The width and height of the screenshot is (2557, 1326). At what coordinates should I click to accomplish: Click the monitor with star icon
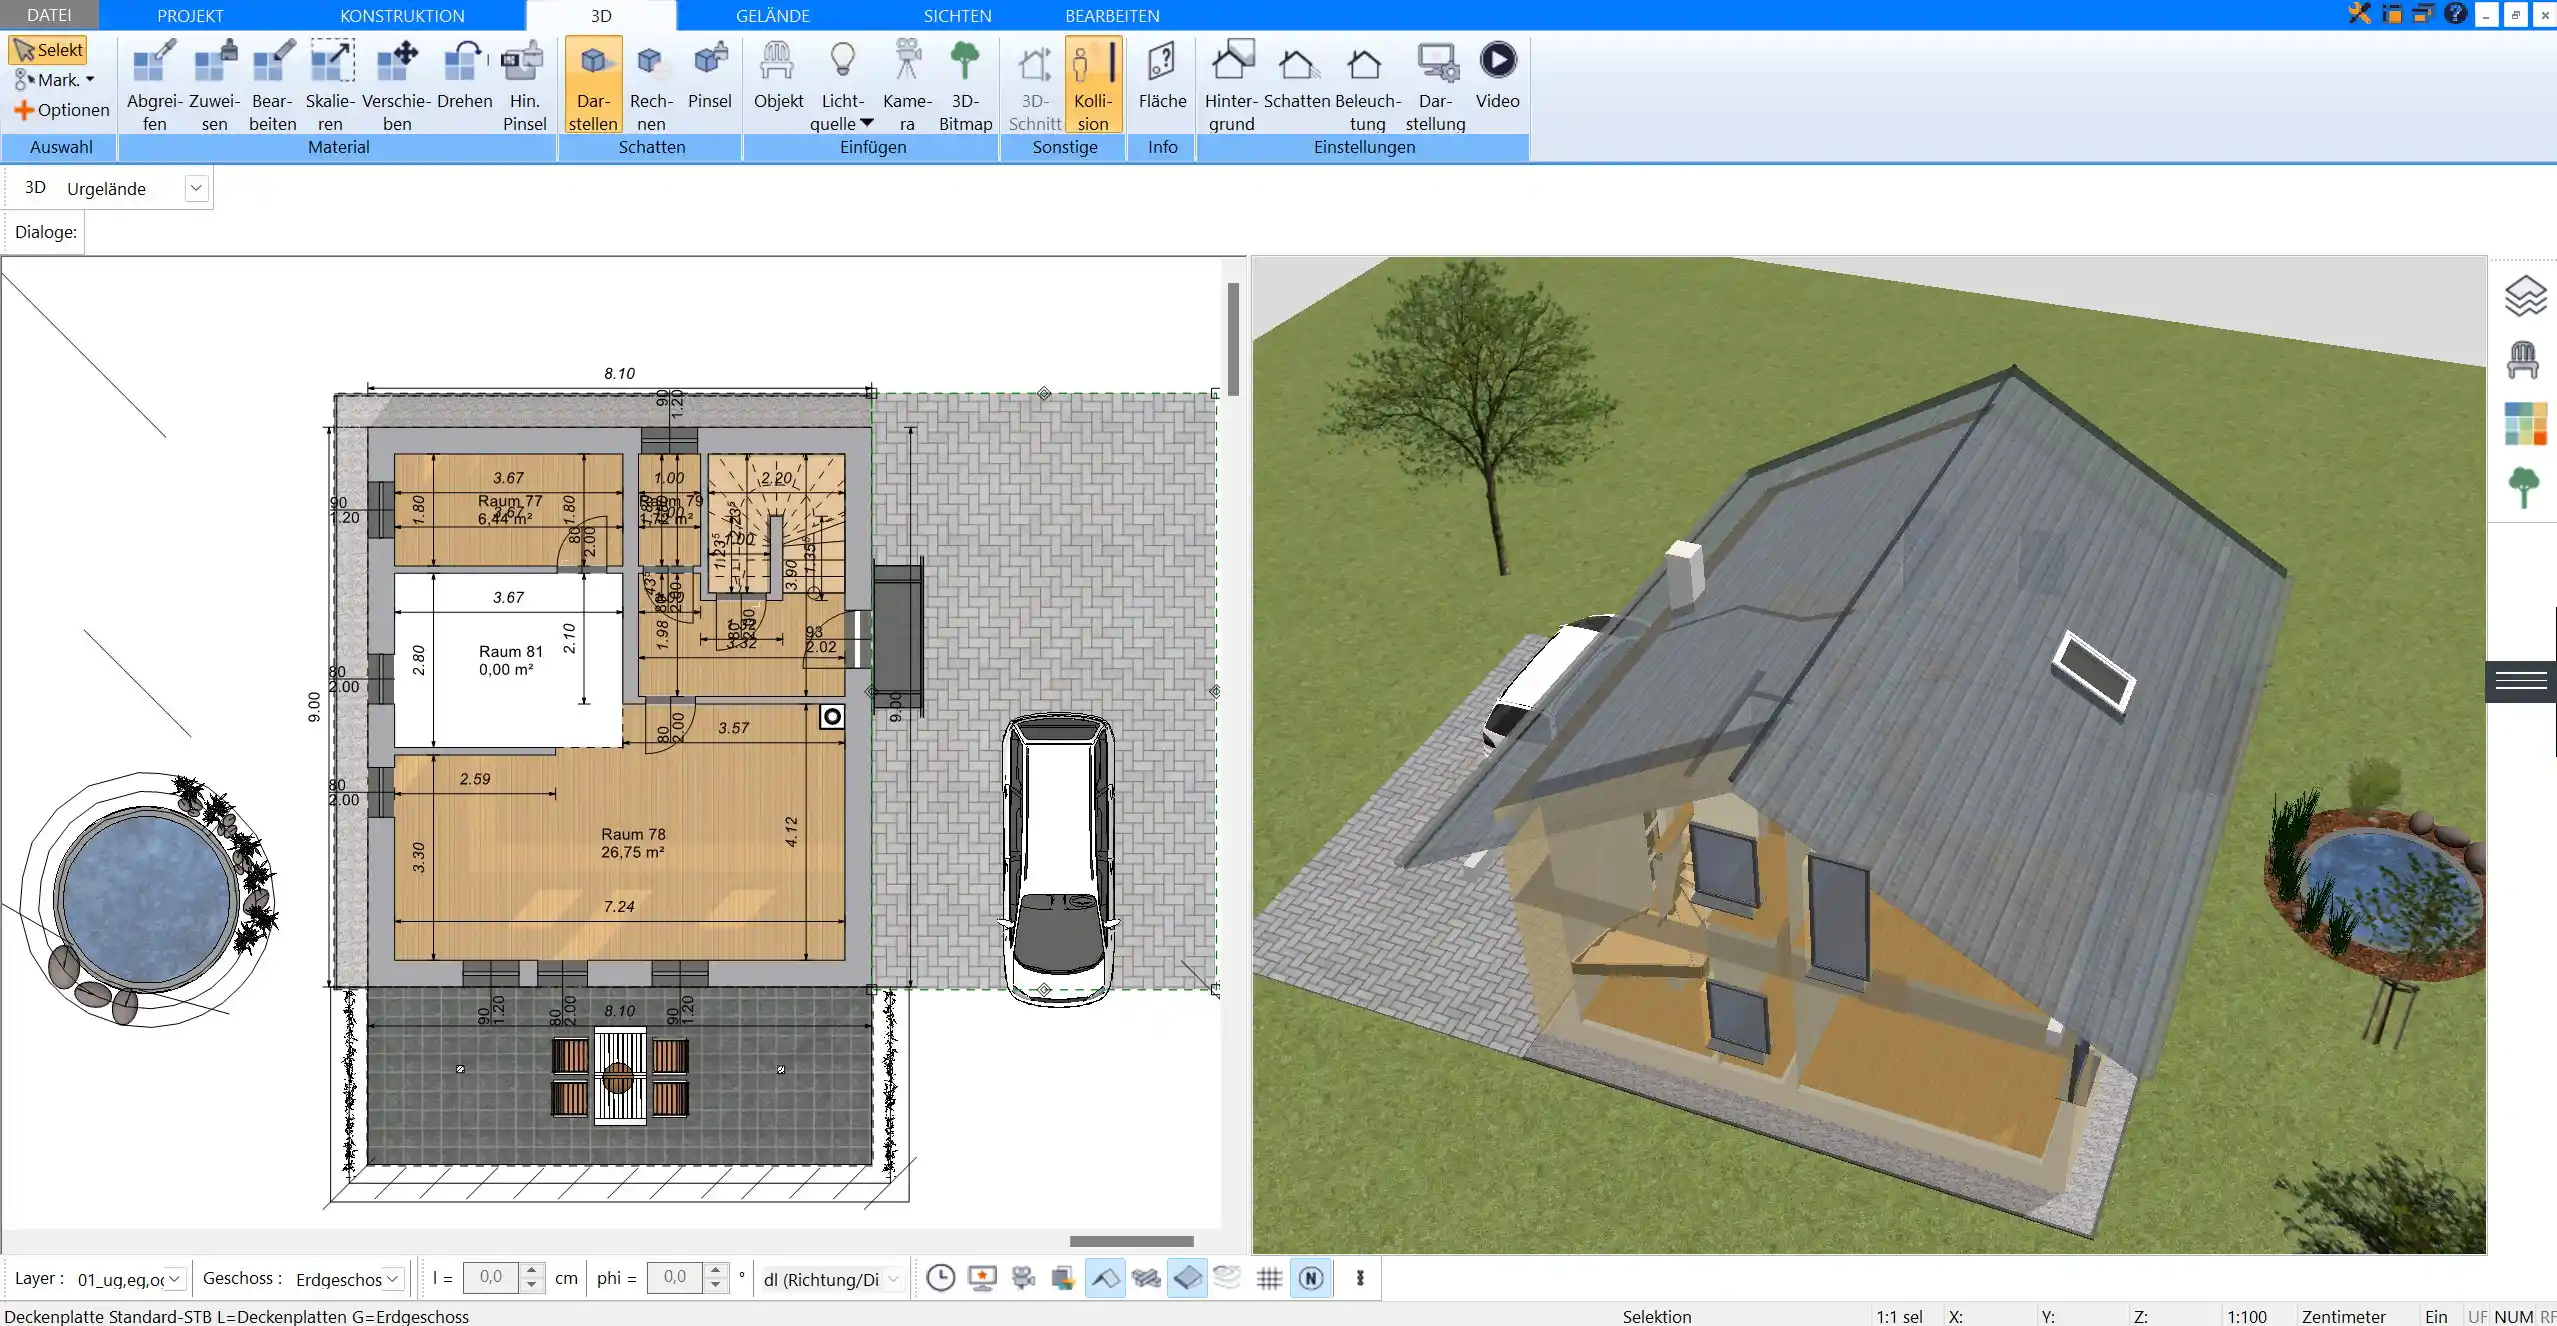tap(982, 1278)
